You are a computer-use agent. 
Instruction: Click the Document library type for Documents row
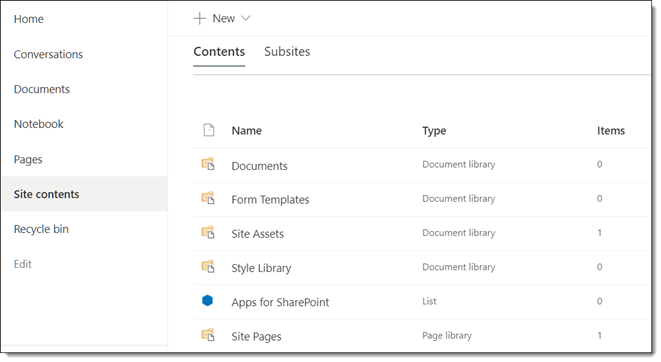pyautogui.click(x=459, y=164)
